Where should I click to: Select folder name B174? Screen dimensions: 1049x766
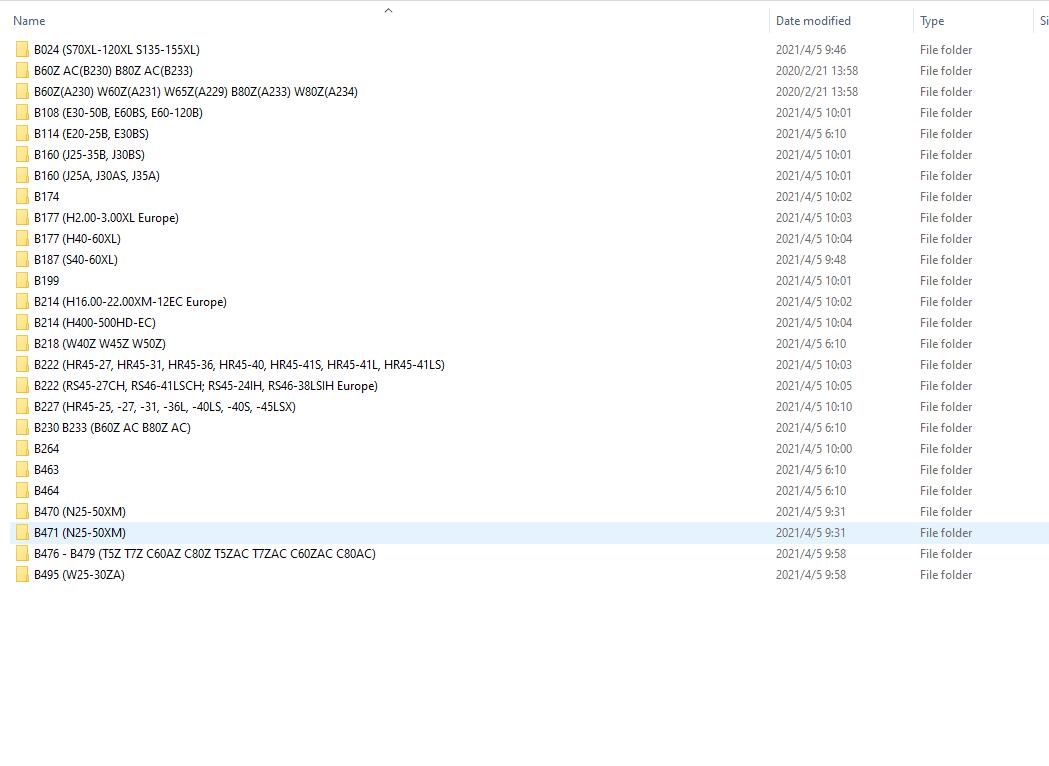(46, 197)
